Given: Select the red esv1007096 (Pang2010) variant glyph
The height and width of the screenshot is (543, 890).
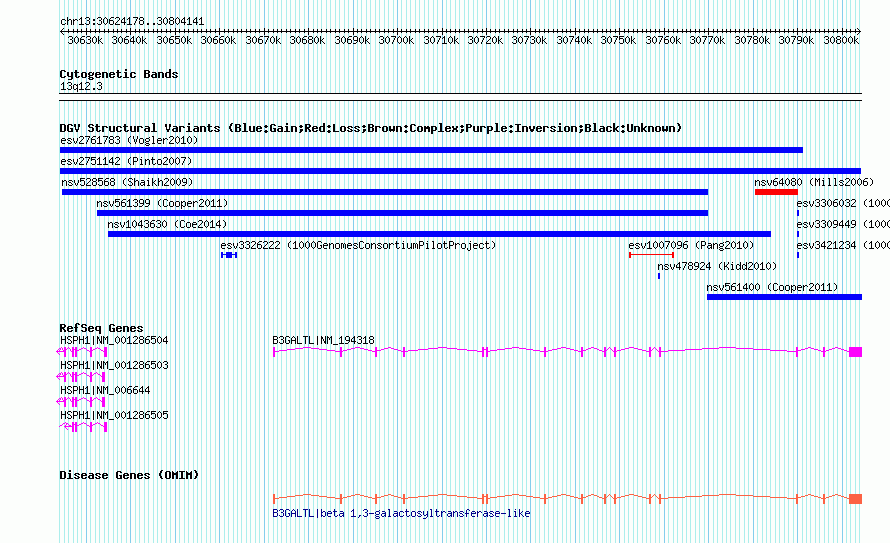Looking at the screenshot, I should tap(651, 255).
